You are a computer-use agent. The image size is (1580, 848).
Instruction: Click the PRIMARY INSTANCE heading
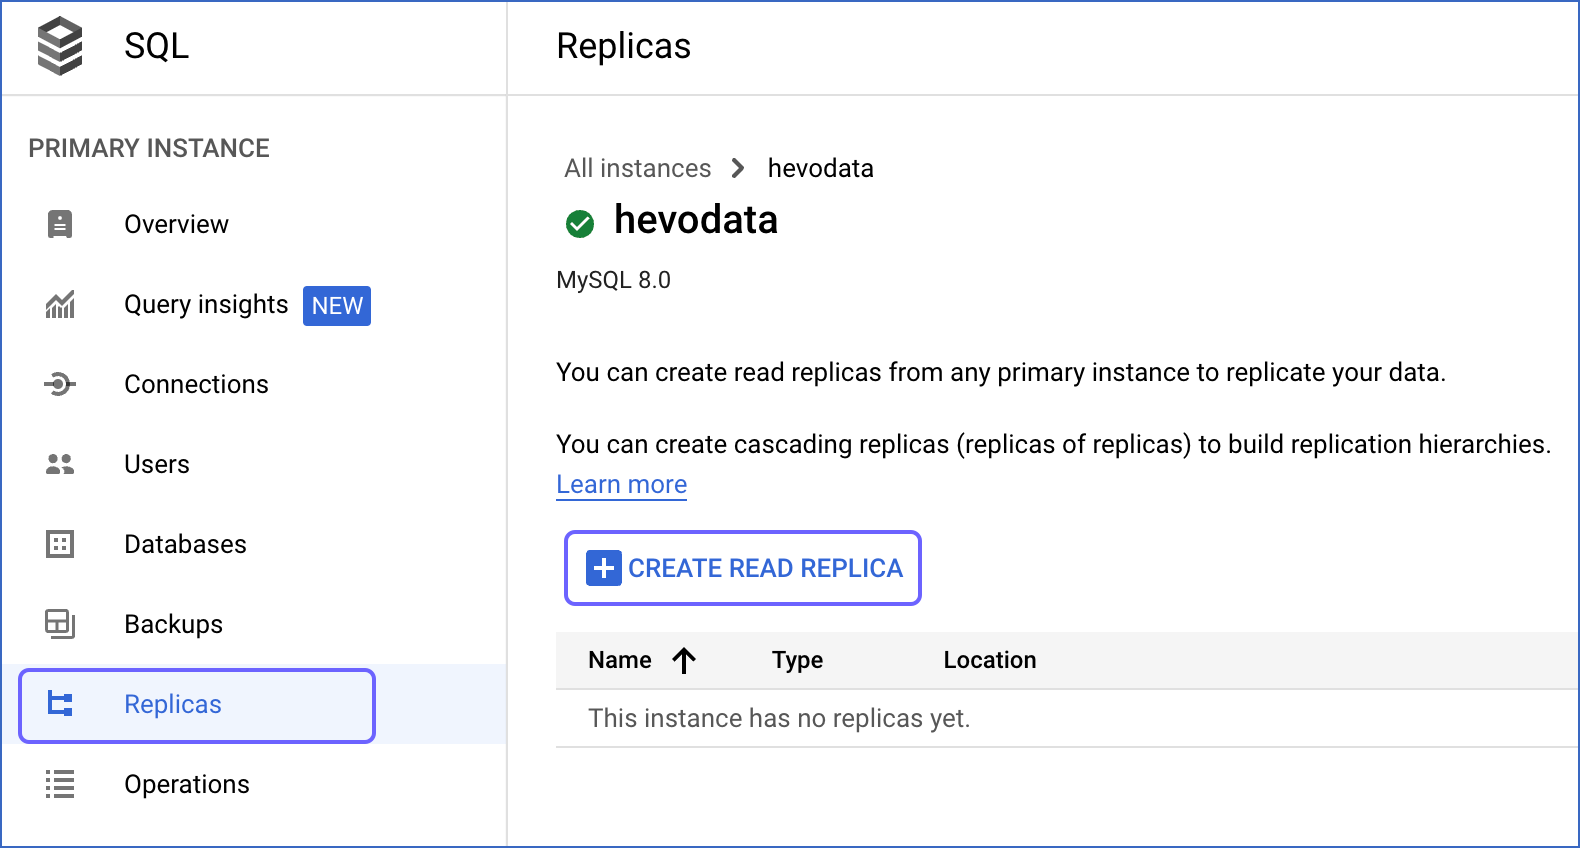[149, 148]
